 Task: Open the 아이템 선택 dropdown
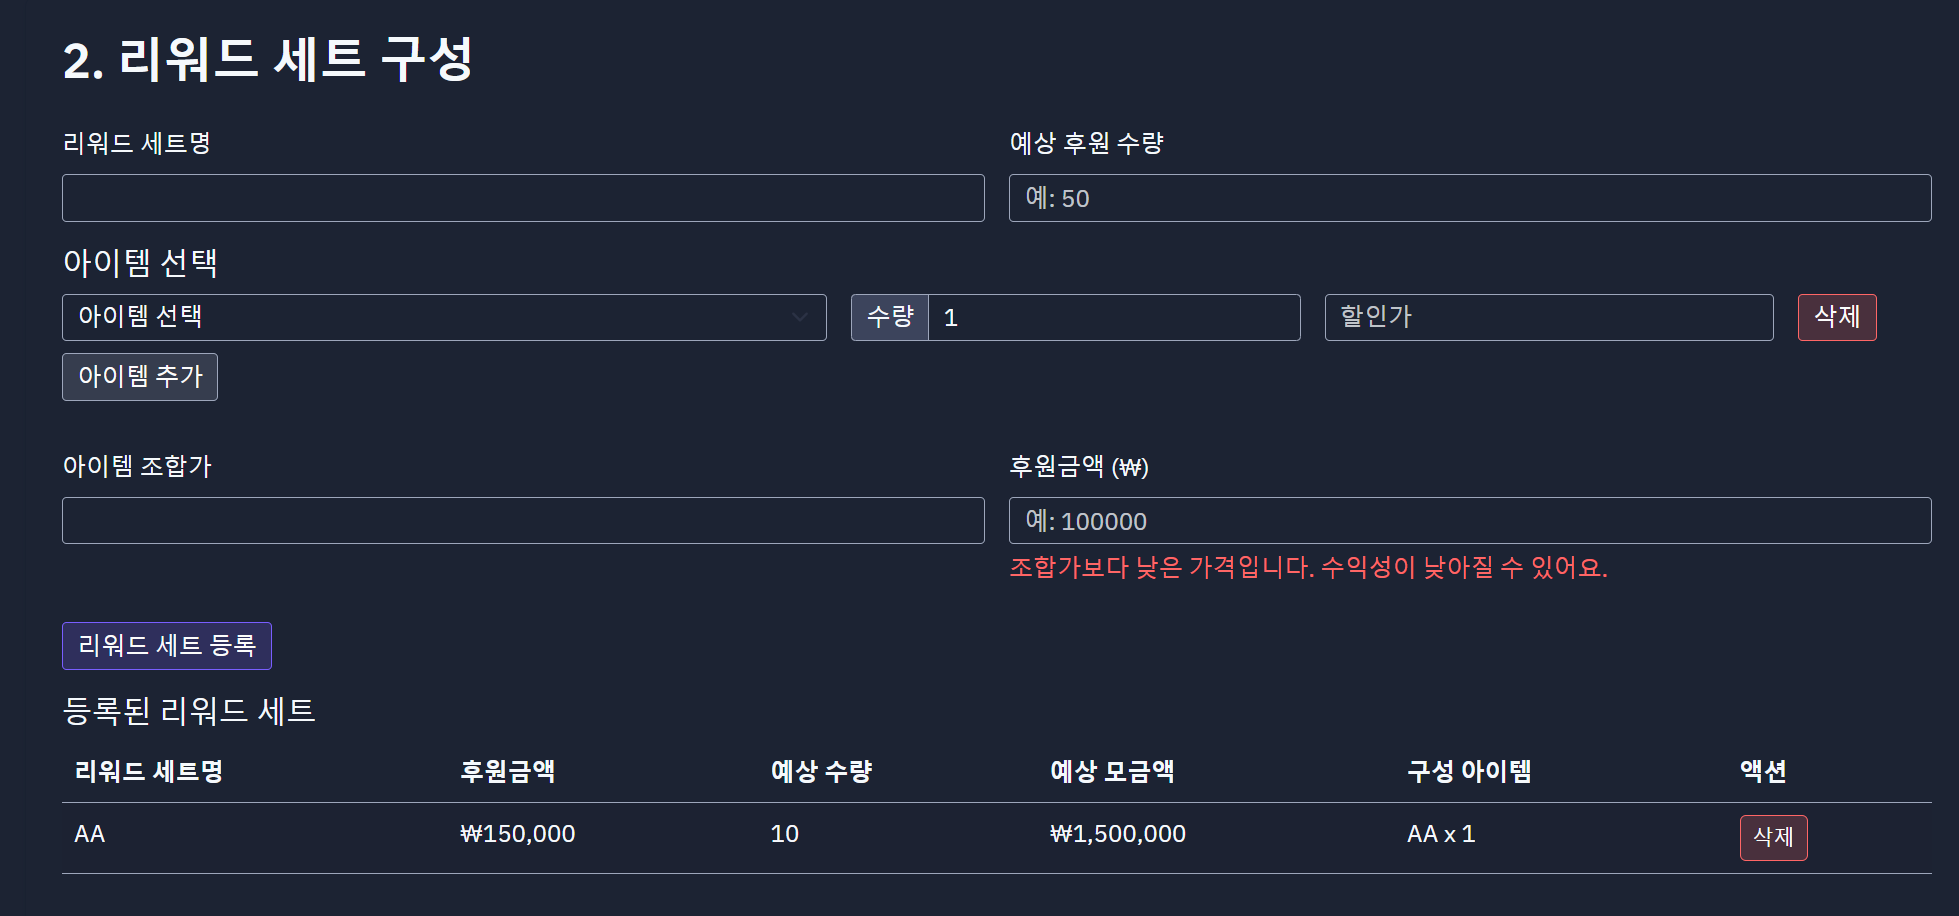pos(444,317)
